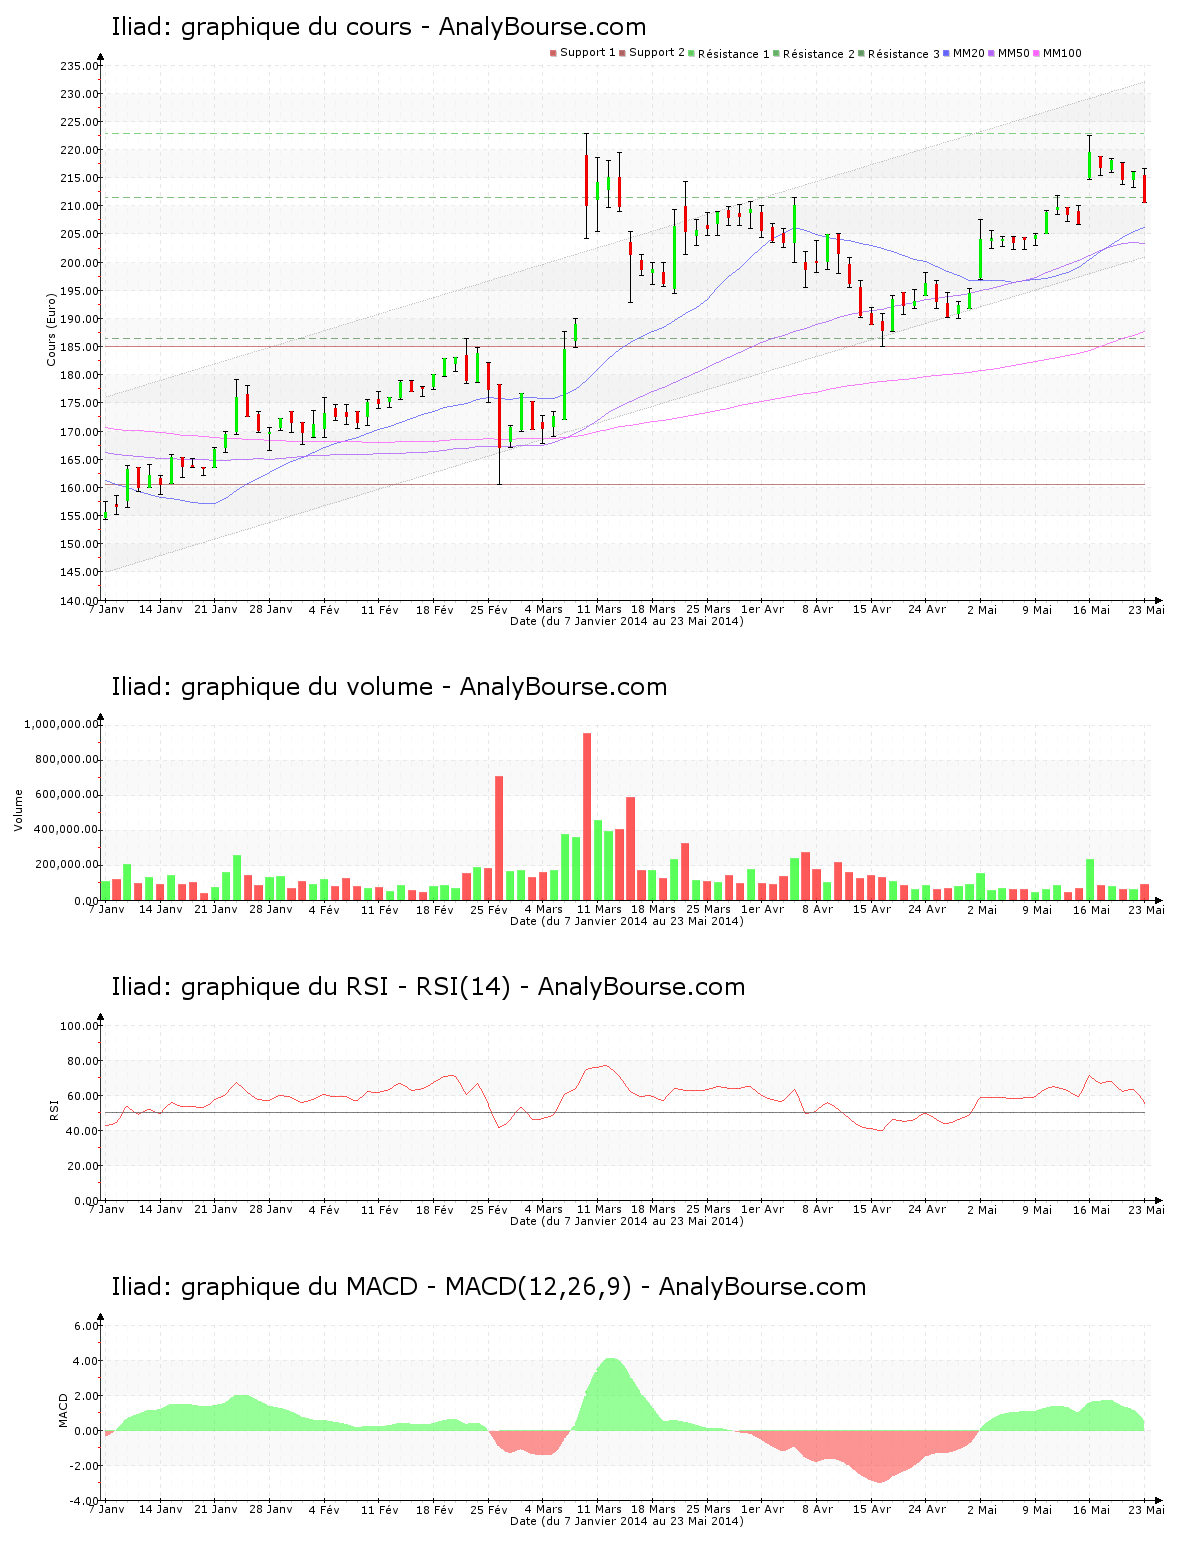
Task: Click the 6.00 MACD axis value
Action: point(86,1326)
